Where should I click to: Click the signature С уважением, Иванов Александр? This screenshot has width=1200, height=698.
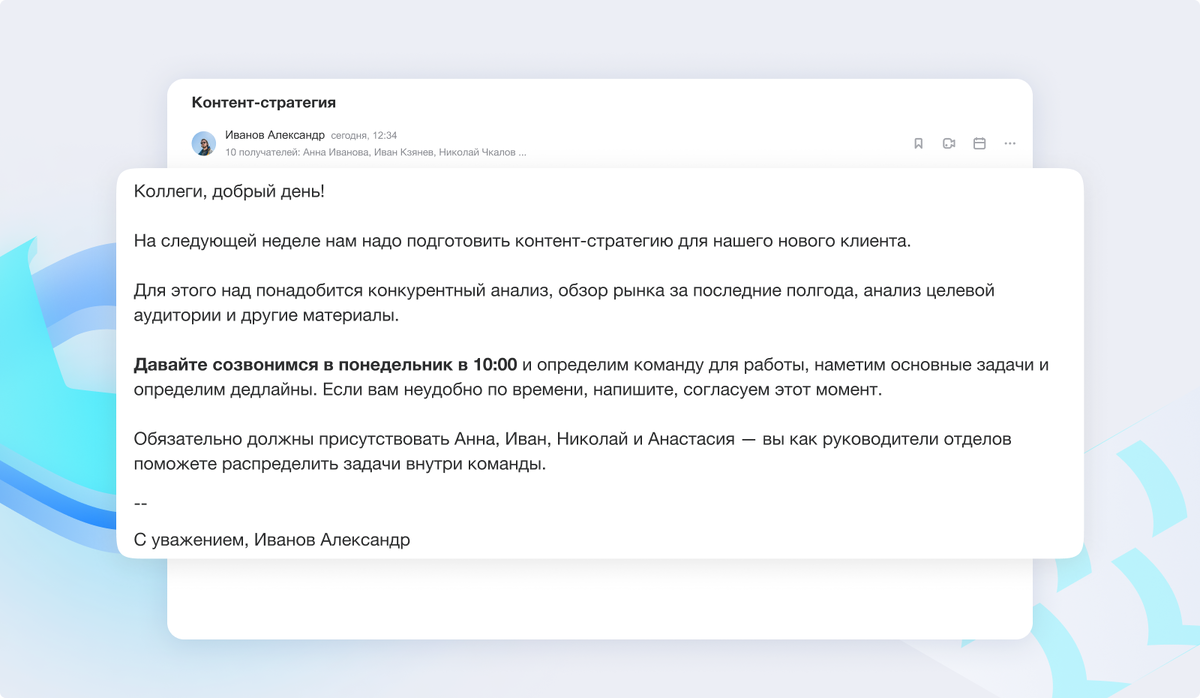click(x=272, y=539)
